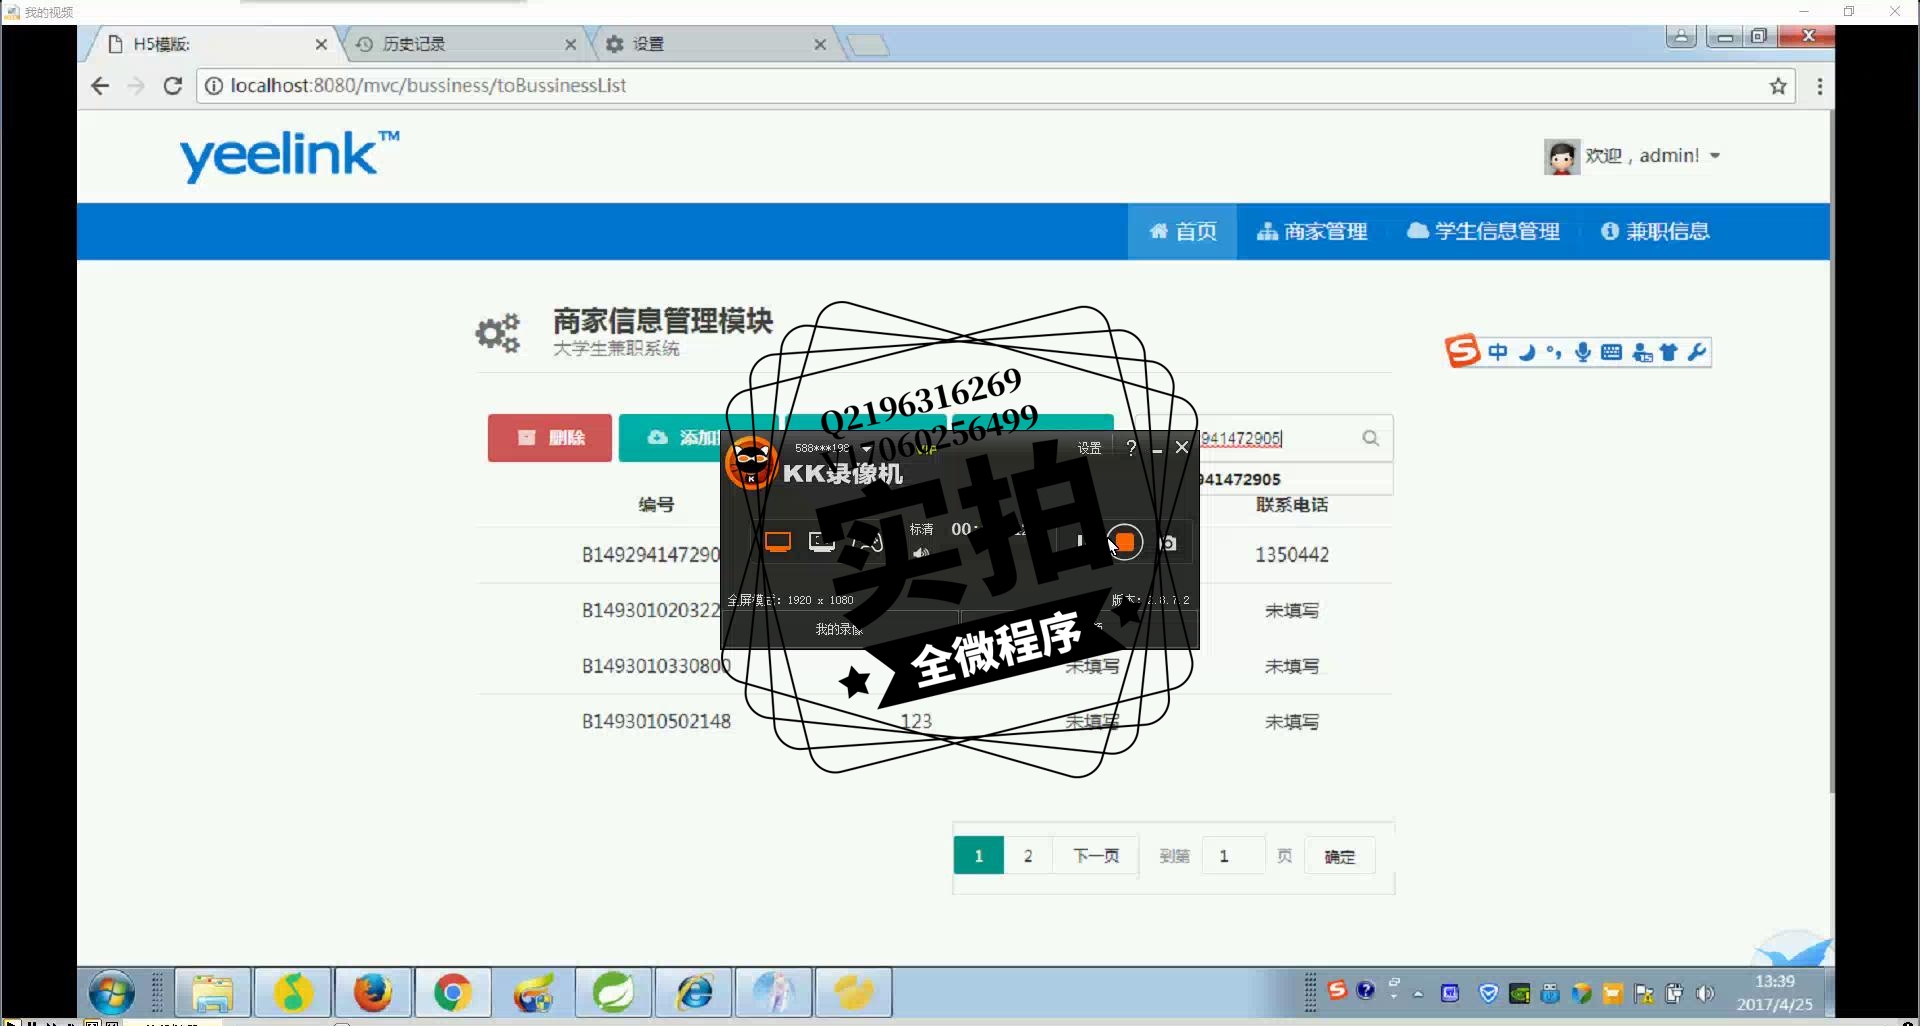Click the 编号 column header
Viewport: 1920px width, 1026px height.
pyautogui.click(x=656, y=505)
